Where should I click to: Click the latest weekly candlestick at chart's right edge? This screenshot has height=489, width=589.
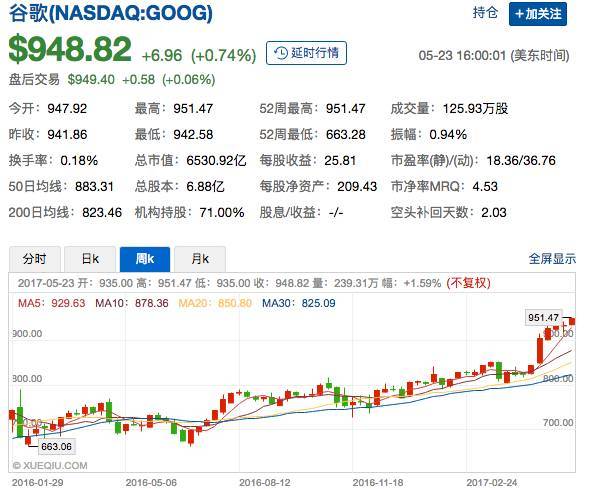(572, 321)
